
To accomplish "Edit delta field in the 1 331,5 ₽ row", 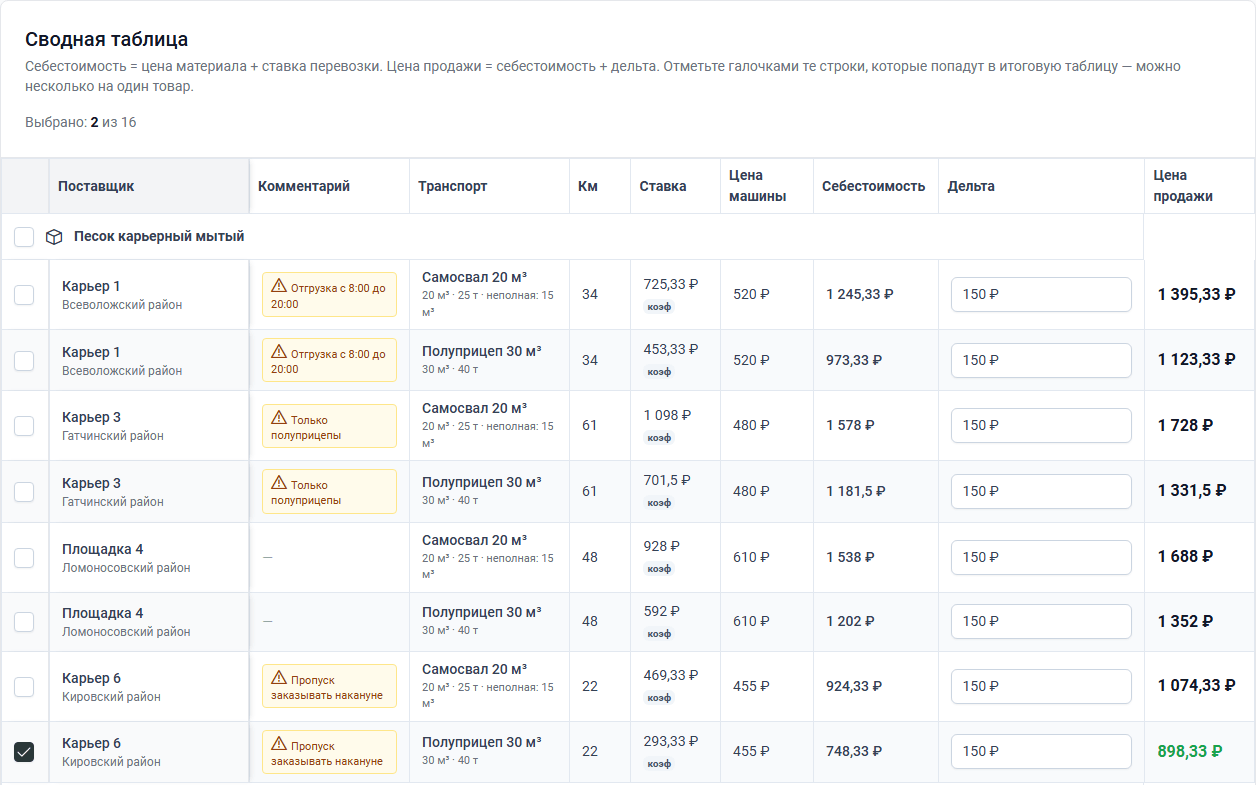I will tap(1041, 491).
